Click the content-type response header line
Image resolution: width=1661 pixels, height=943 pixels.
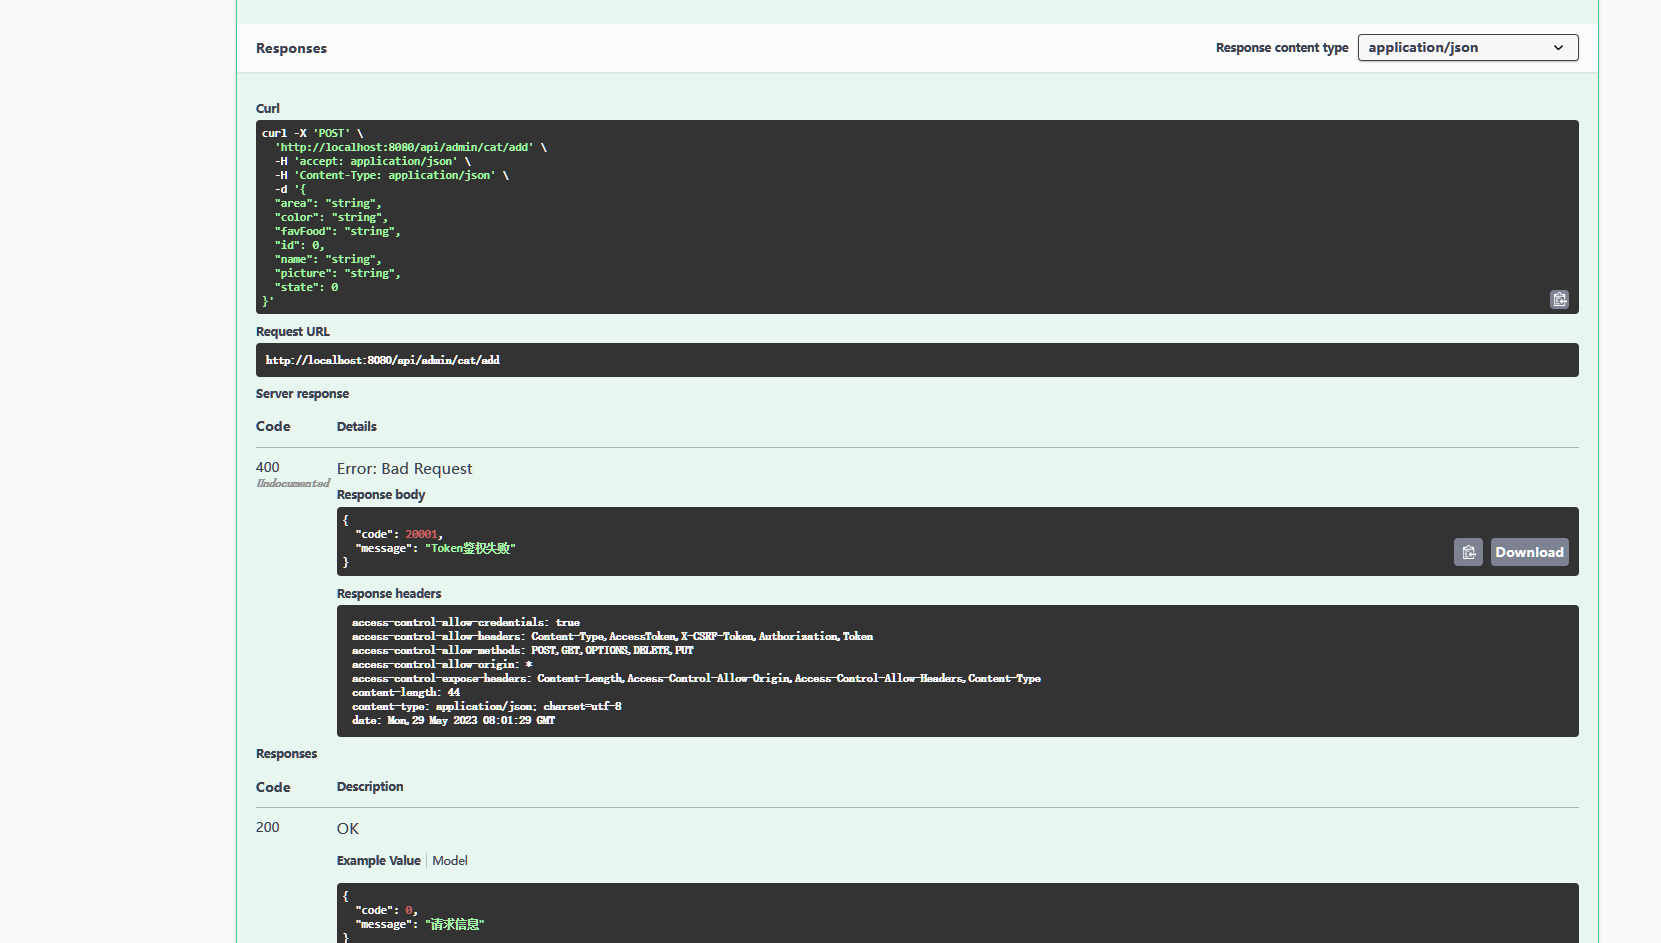(x=487, y=706)
